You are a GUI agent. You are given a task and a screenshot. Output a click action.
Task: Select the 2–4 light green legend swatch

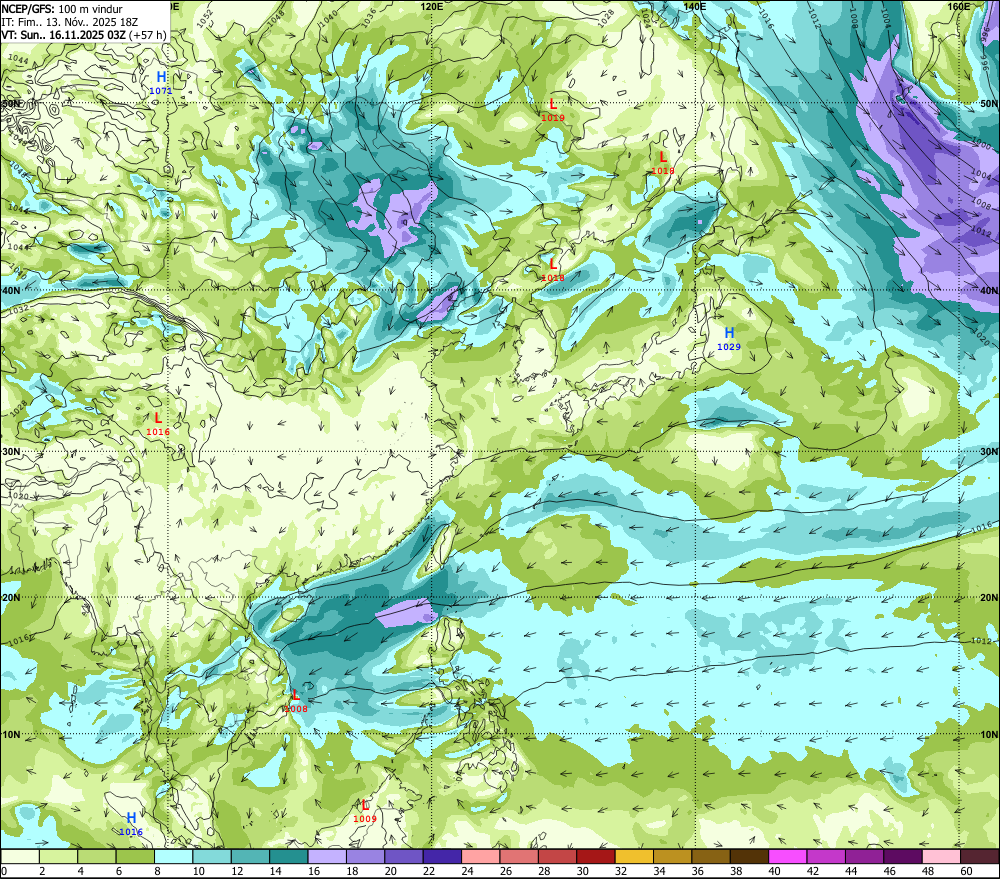point(59,857)
